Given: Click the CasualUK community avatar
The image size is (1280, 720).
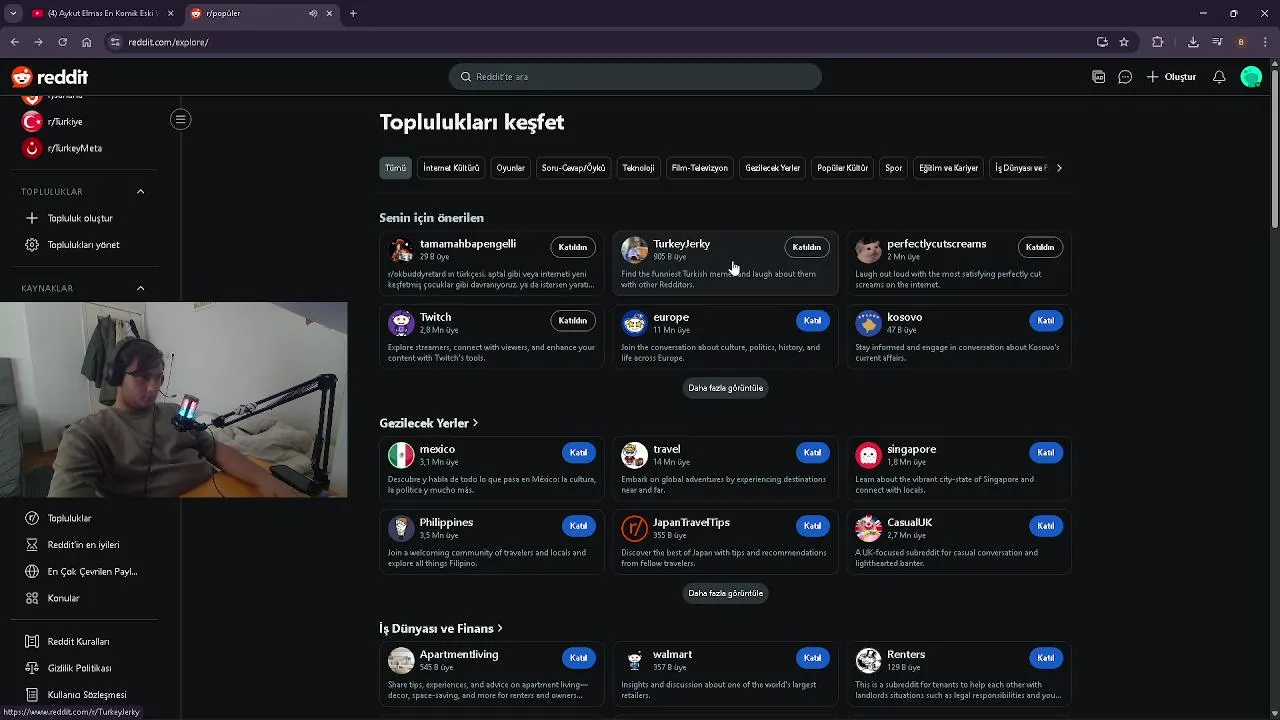Looking at the screenshot, I should point(868,528).
